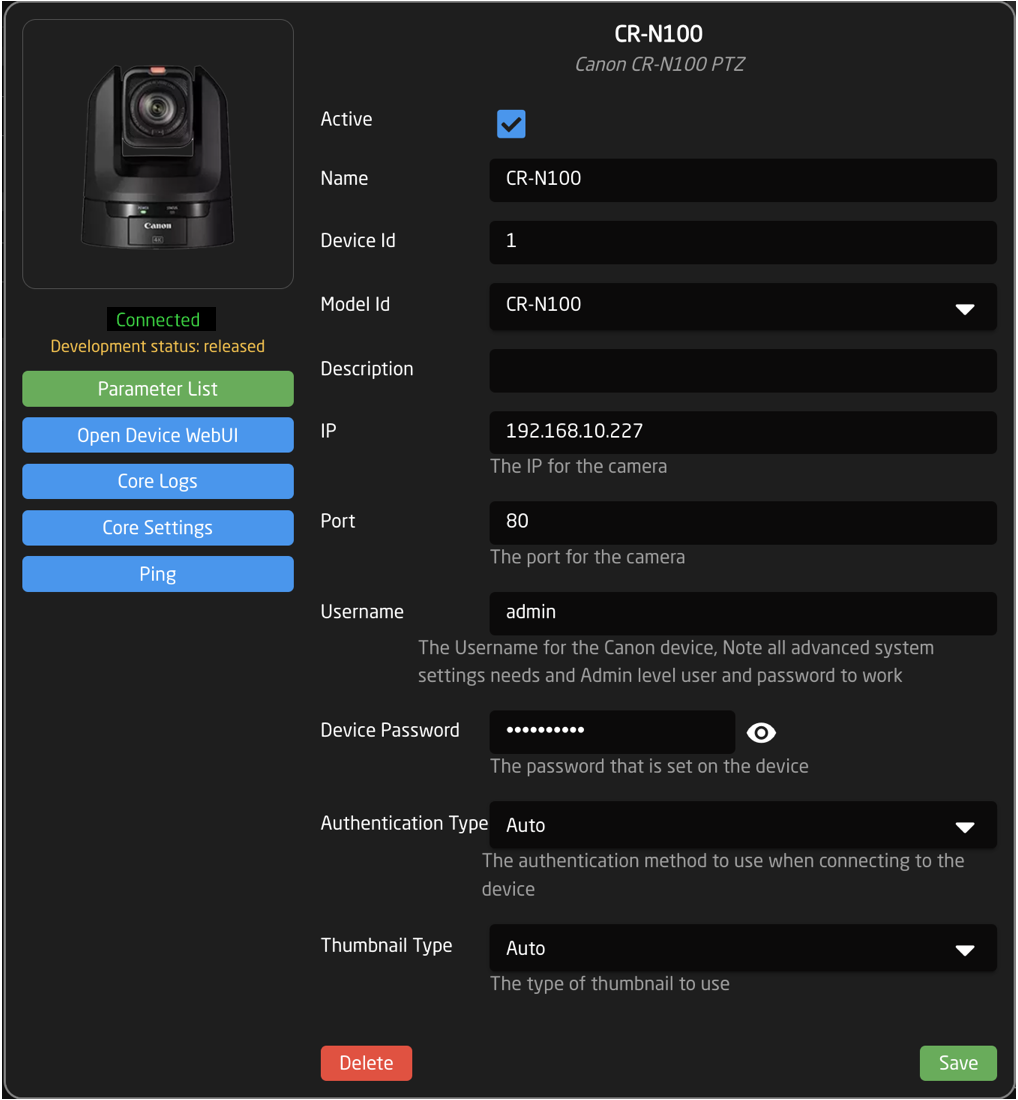Save the device settings
The image size is (1018, 1100).
[958, 1063]
